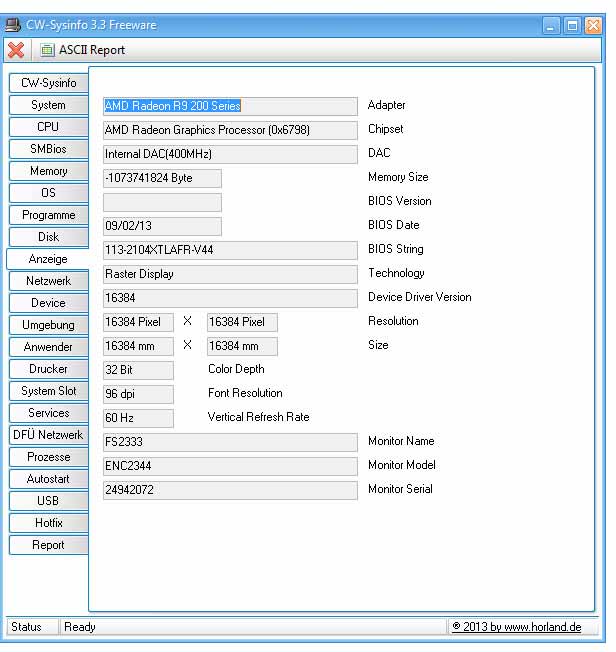Open the Services tab
Viewport: 616px width, 652px height.
[x=49, y=413]
